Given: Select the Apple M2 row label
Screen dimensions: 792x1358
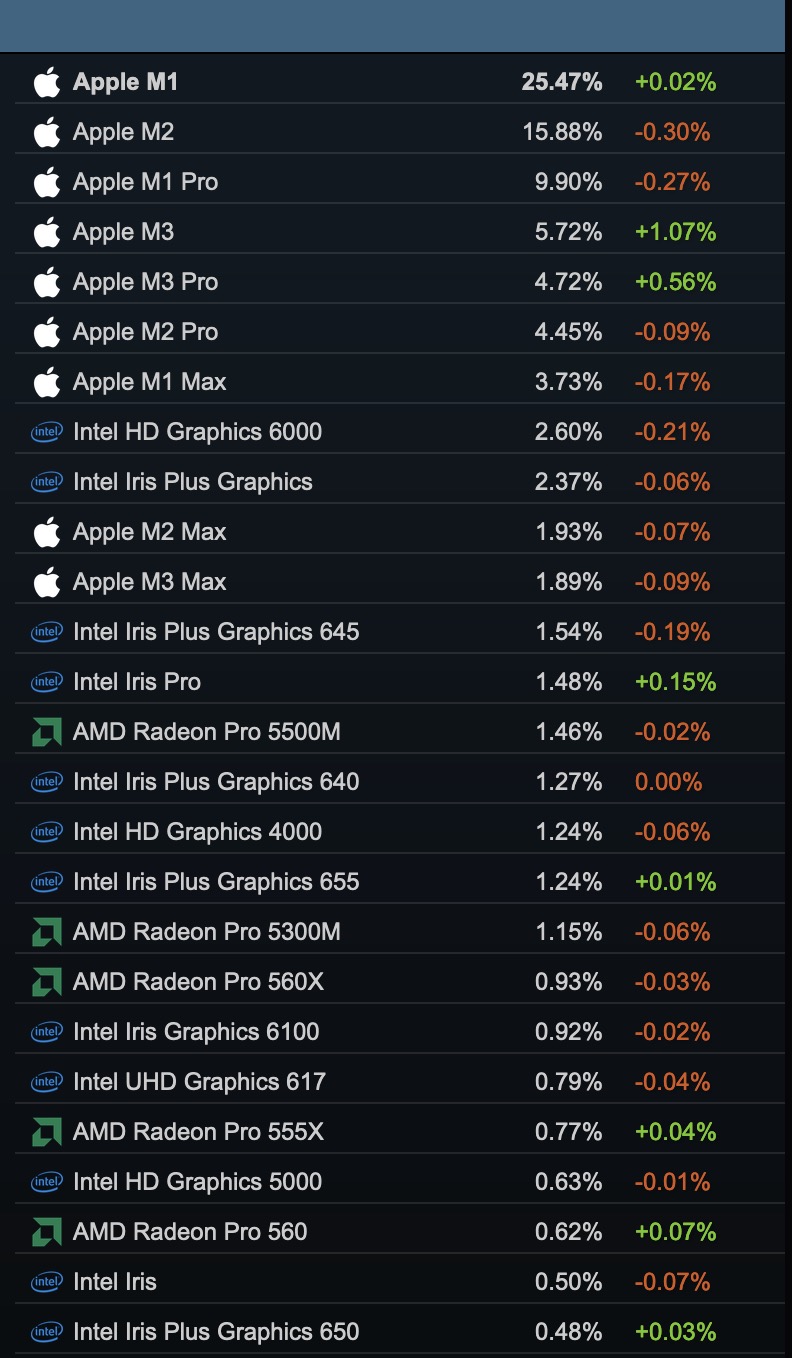Looking at the screenshot, I should [x=123, y=132].
